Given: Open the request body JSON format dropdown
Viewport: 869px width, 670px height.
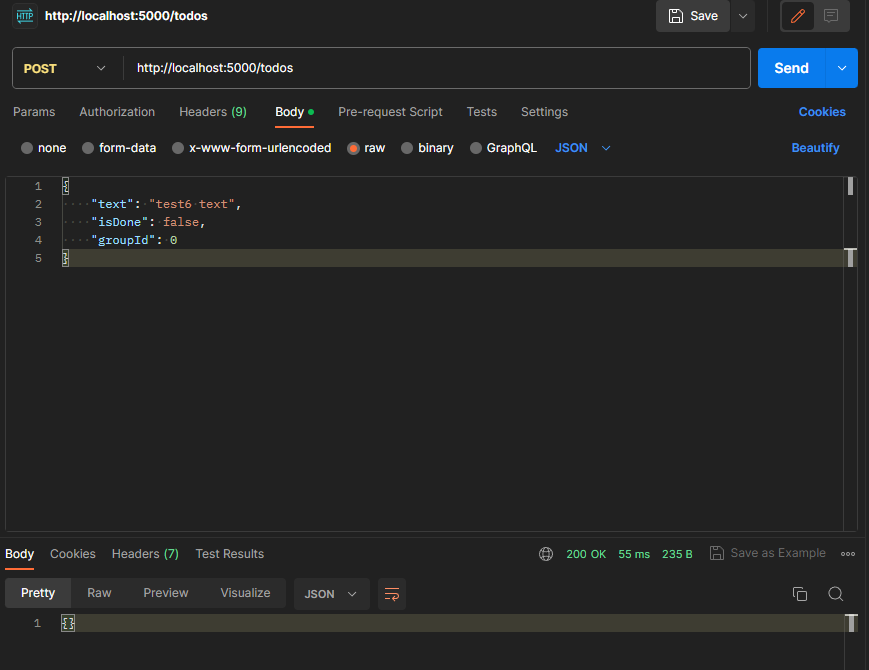Looking at the screenshot, I should pyautogui.click(x=582, y=148).
